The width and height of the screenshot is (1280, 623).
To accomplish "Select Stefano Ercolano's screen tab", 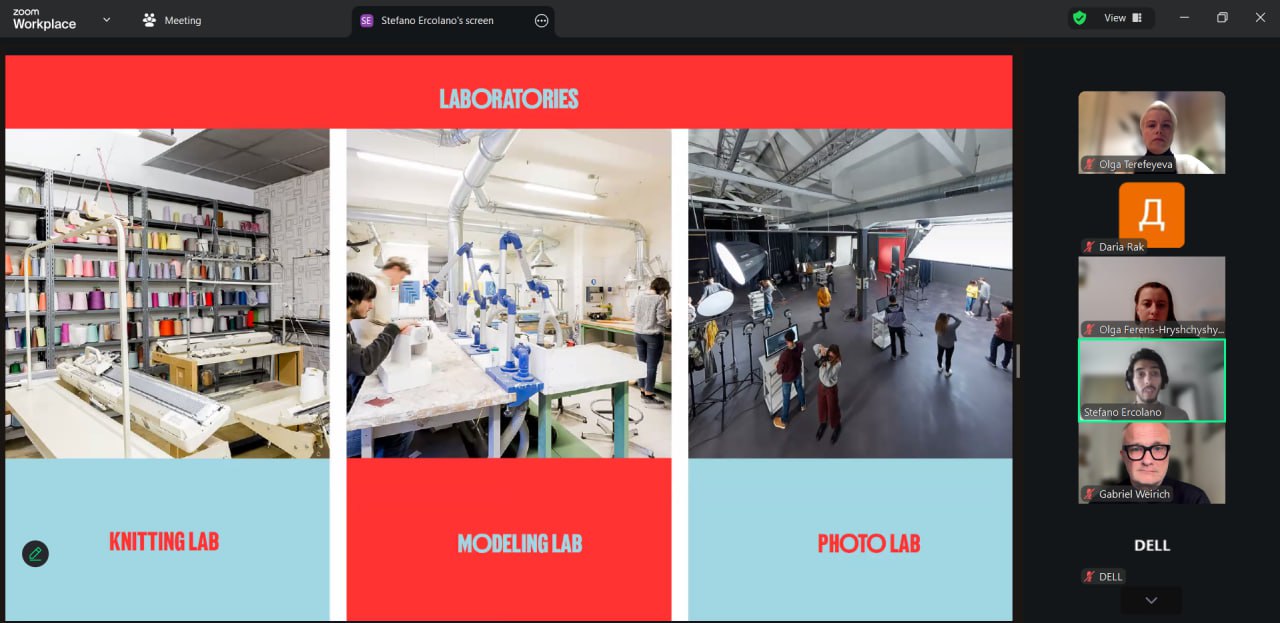I will pos(437,20).
